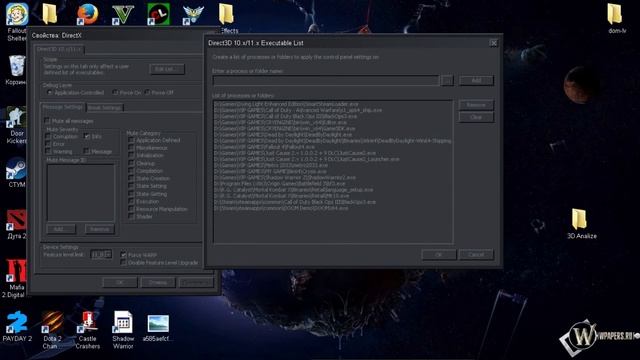Select Application Controlled debug layer option
The width and height of the screenshot is (640, 360).
click(50, 93)
